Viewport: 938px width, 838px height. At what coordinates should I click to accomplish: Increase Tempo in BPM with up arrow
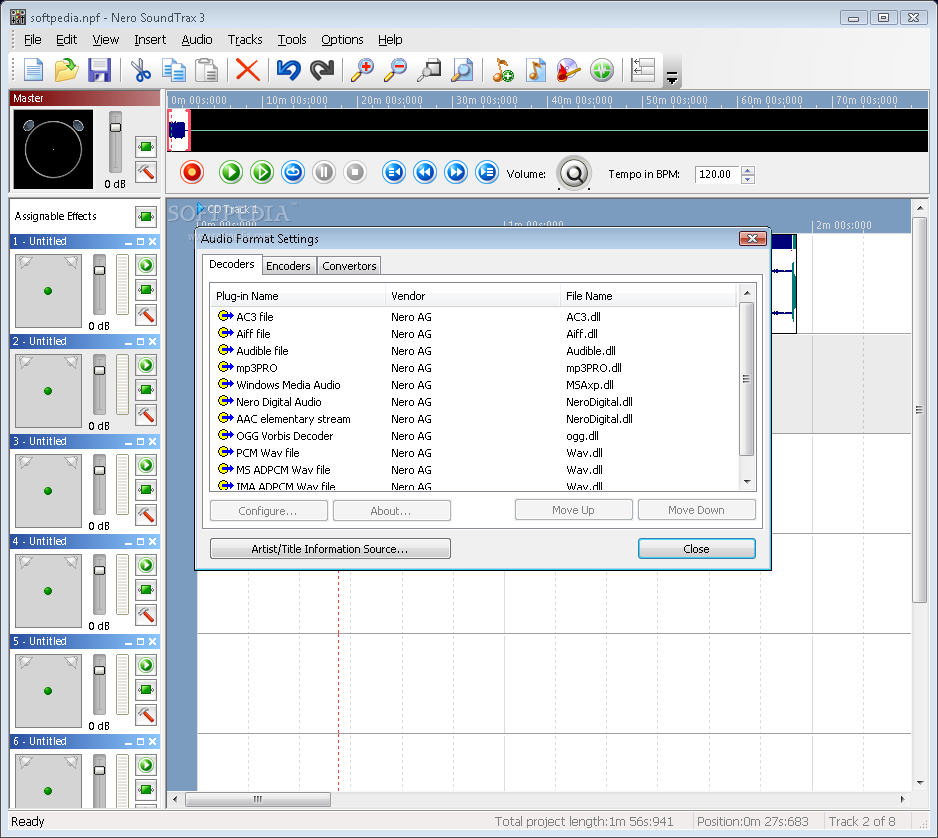pos(748,170)
